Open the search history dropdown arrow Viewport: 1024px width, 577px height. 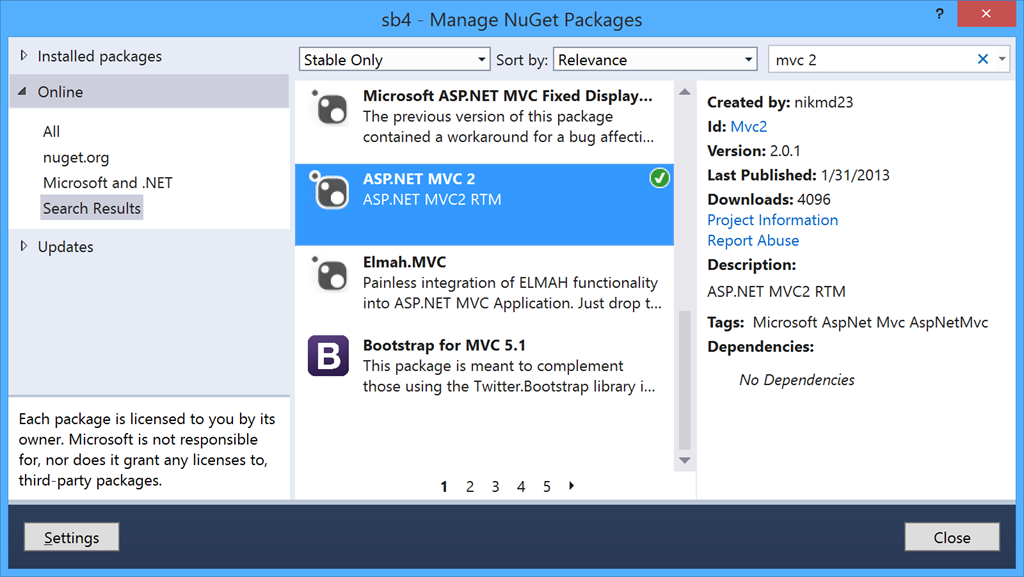coord(1002,59)
